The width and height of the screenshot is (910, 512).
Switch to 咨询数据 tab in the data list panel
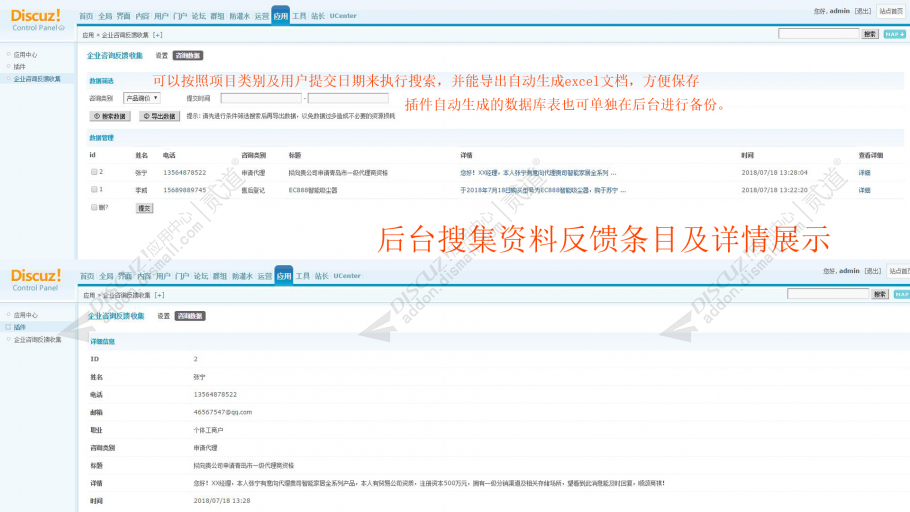coord(187,56)
